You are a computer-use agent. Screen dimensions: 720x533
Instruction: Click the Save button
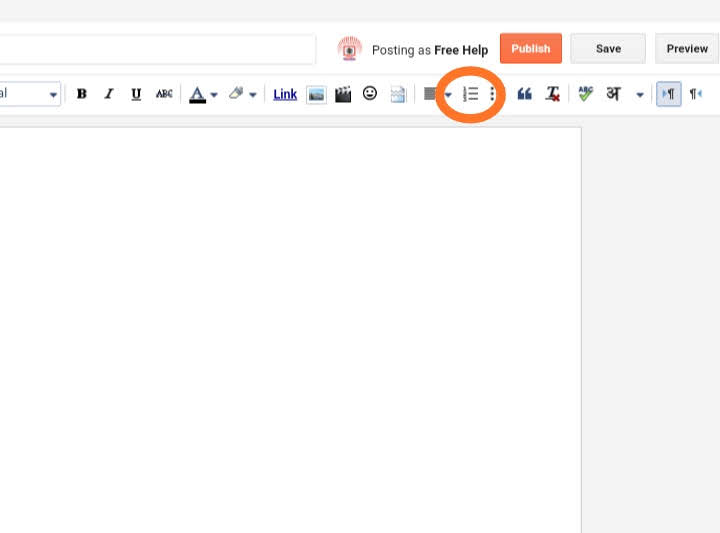tap(608, 48)
